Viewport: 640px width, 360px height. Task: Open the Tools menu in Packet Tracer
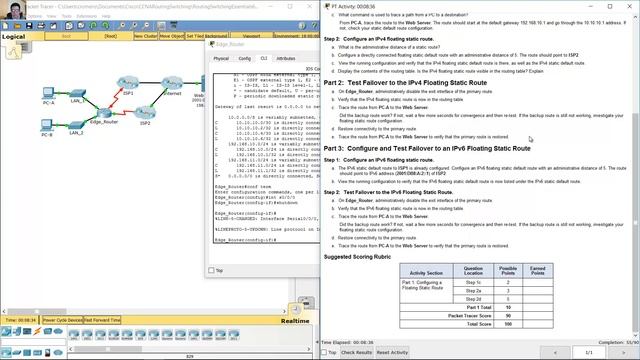(x=67, y=16)
